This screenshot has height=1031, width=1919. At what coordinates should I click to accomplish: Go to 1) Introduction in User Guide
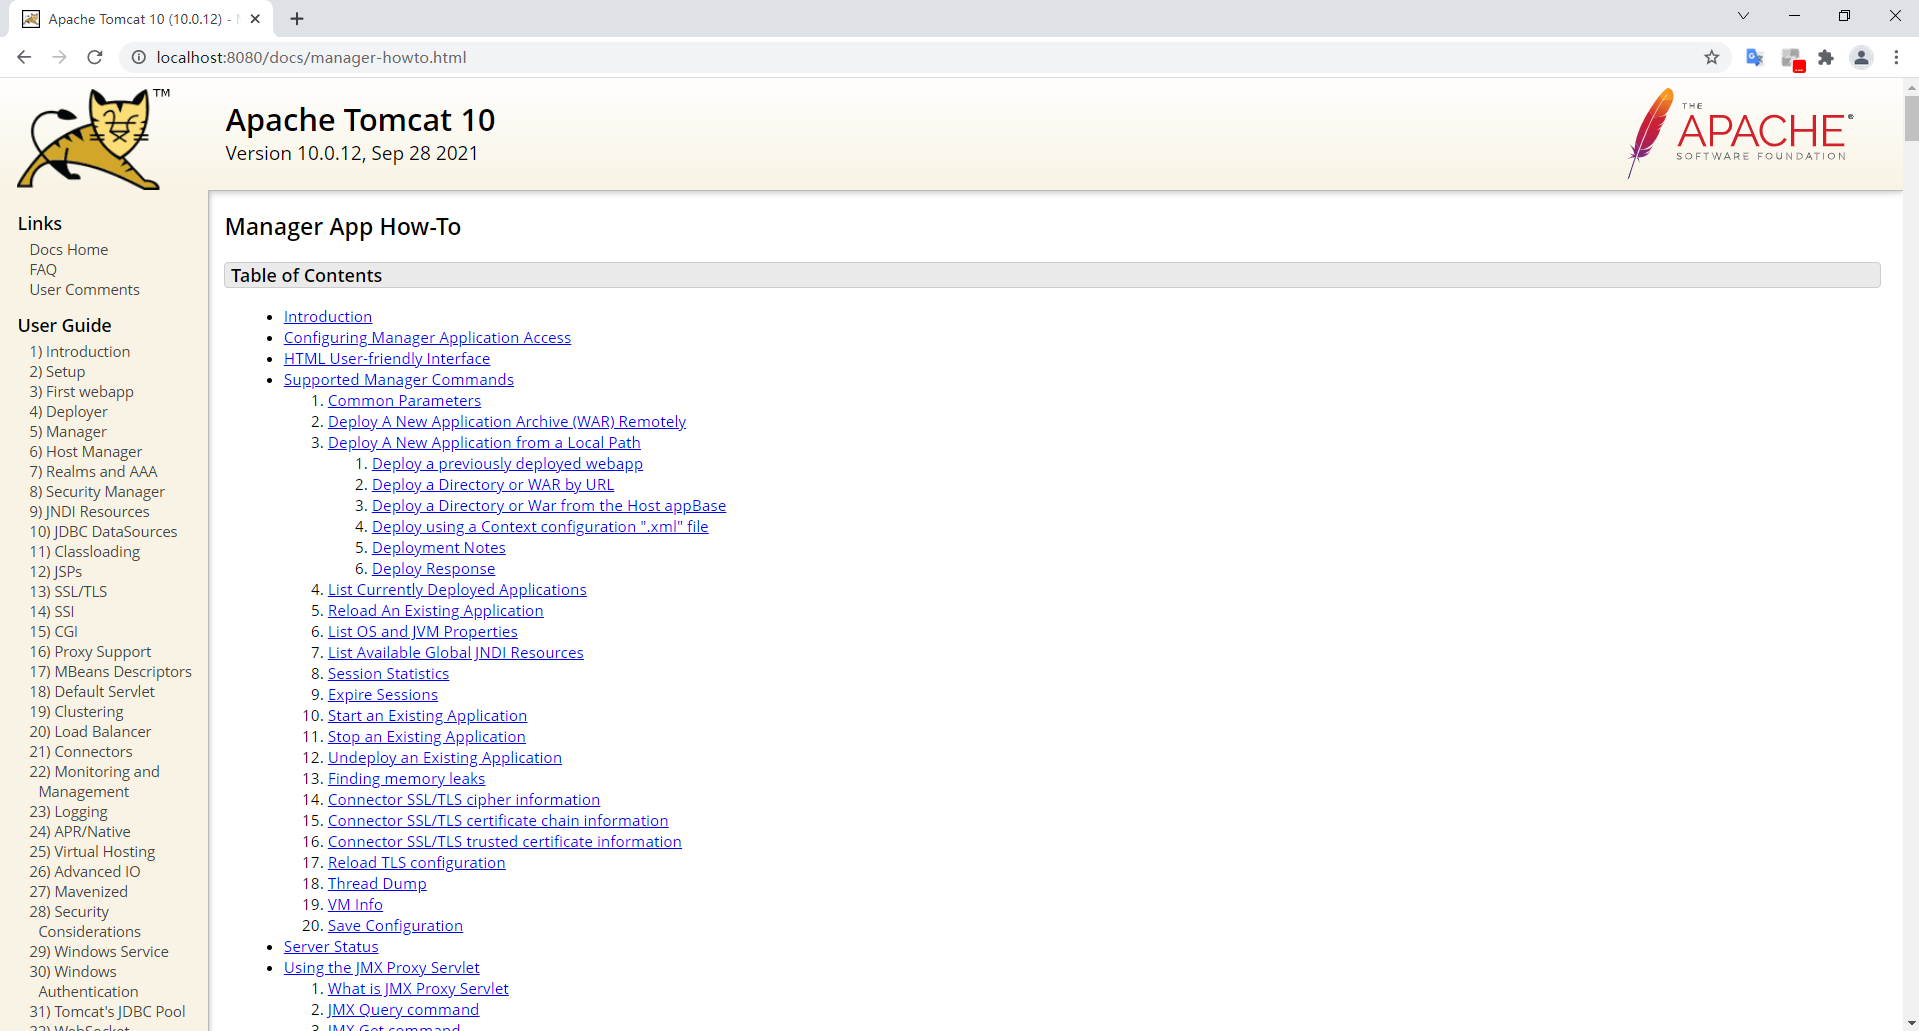pos(80,352)
